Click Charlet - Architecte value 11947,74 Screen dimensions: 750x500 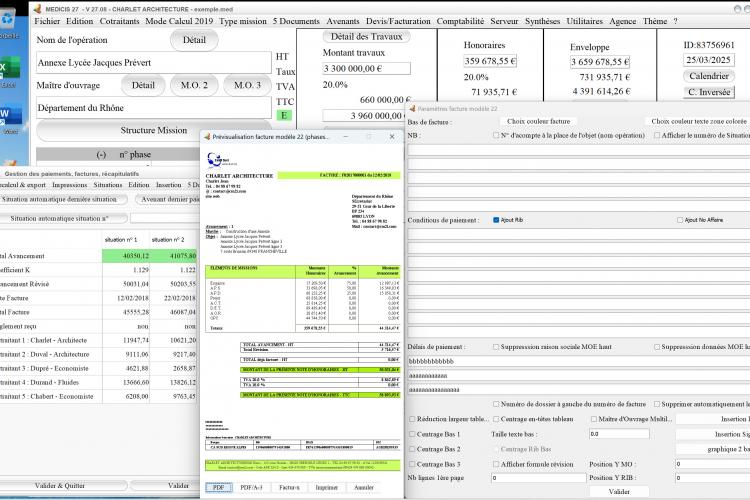tap(126, 340)
